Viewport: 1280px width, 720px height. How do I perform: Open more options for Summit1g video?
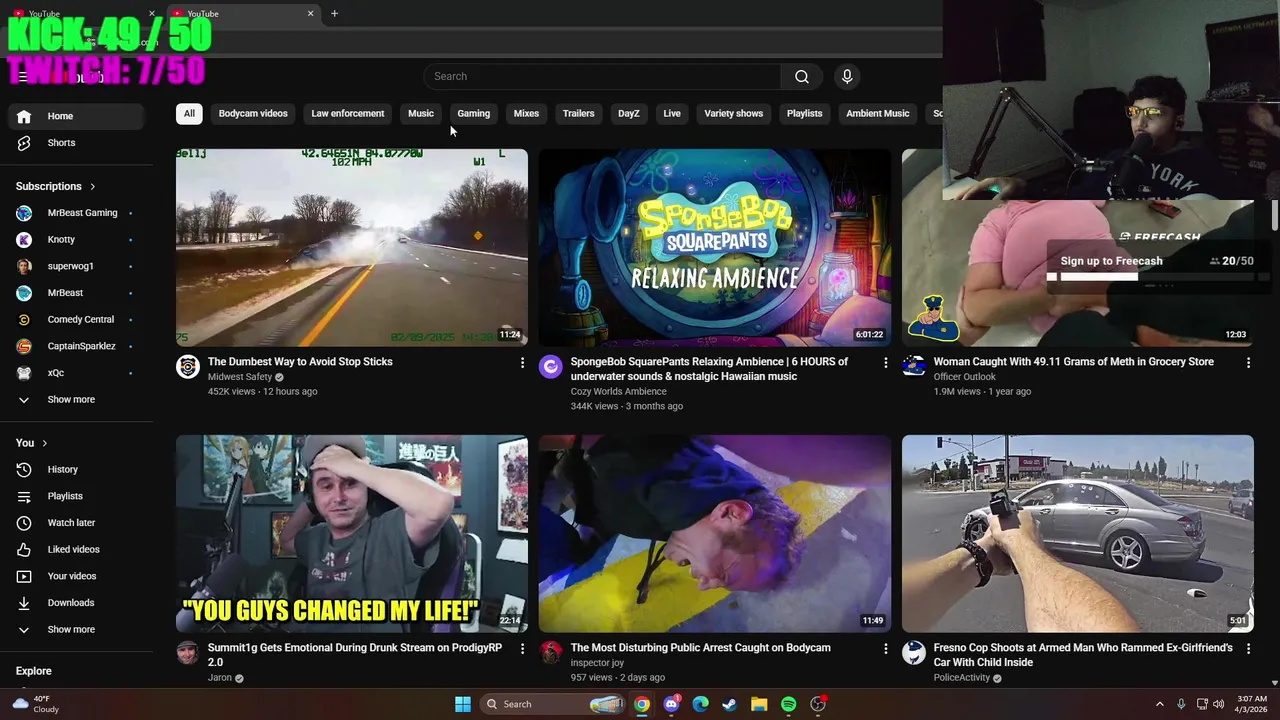click(x=522, y=649)
